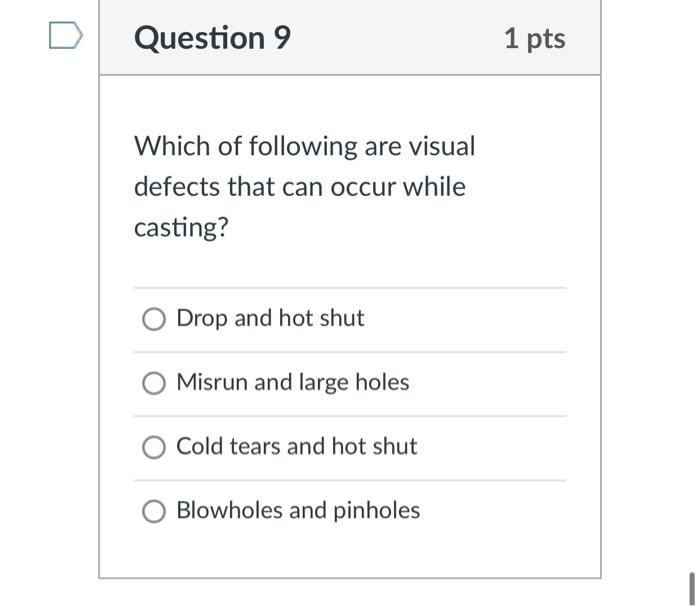Click blank space below the "Blowholes and pinholes" option
700x606 pixels.
click(x=350, y=553)
